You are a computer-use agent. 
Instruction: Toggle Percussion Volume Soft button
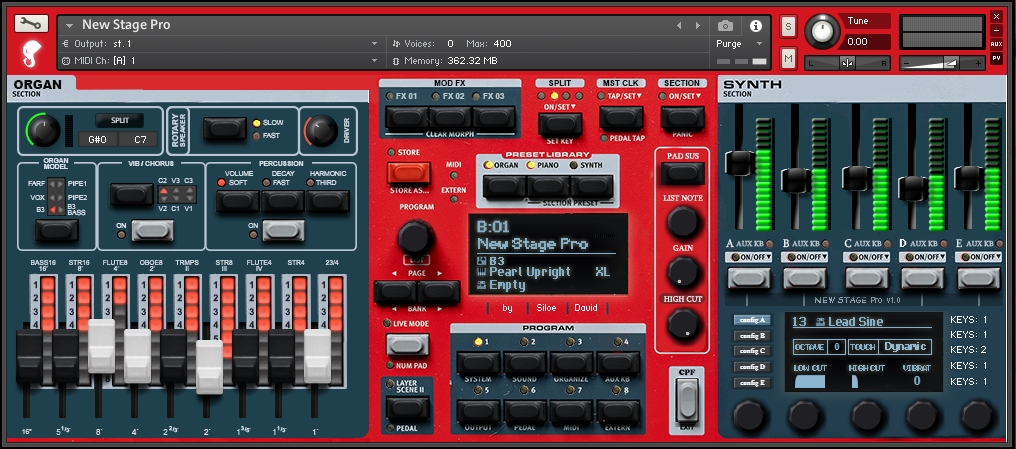[x=238, y=201]
